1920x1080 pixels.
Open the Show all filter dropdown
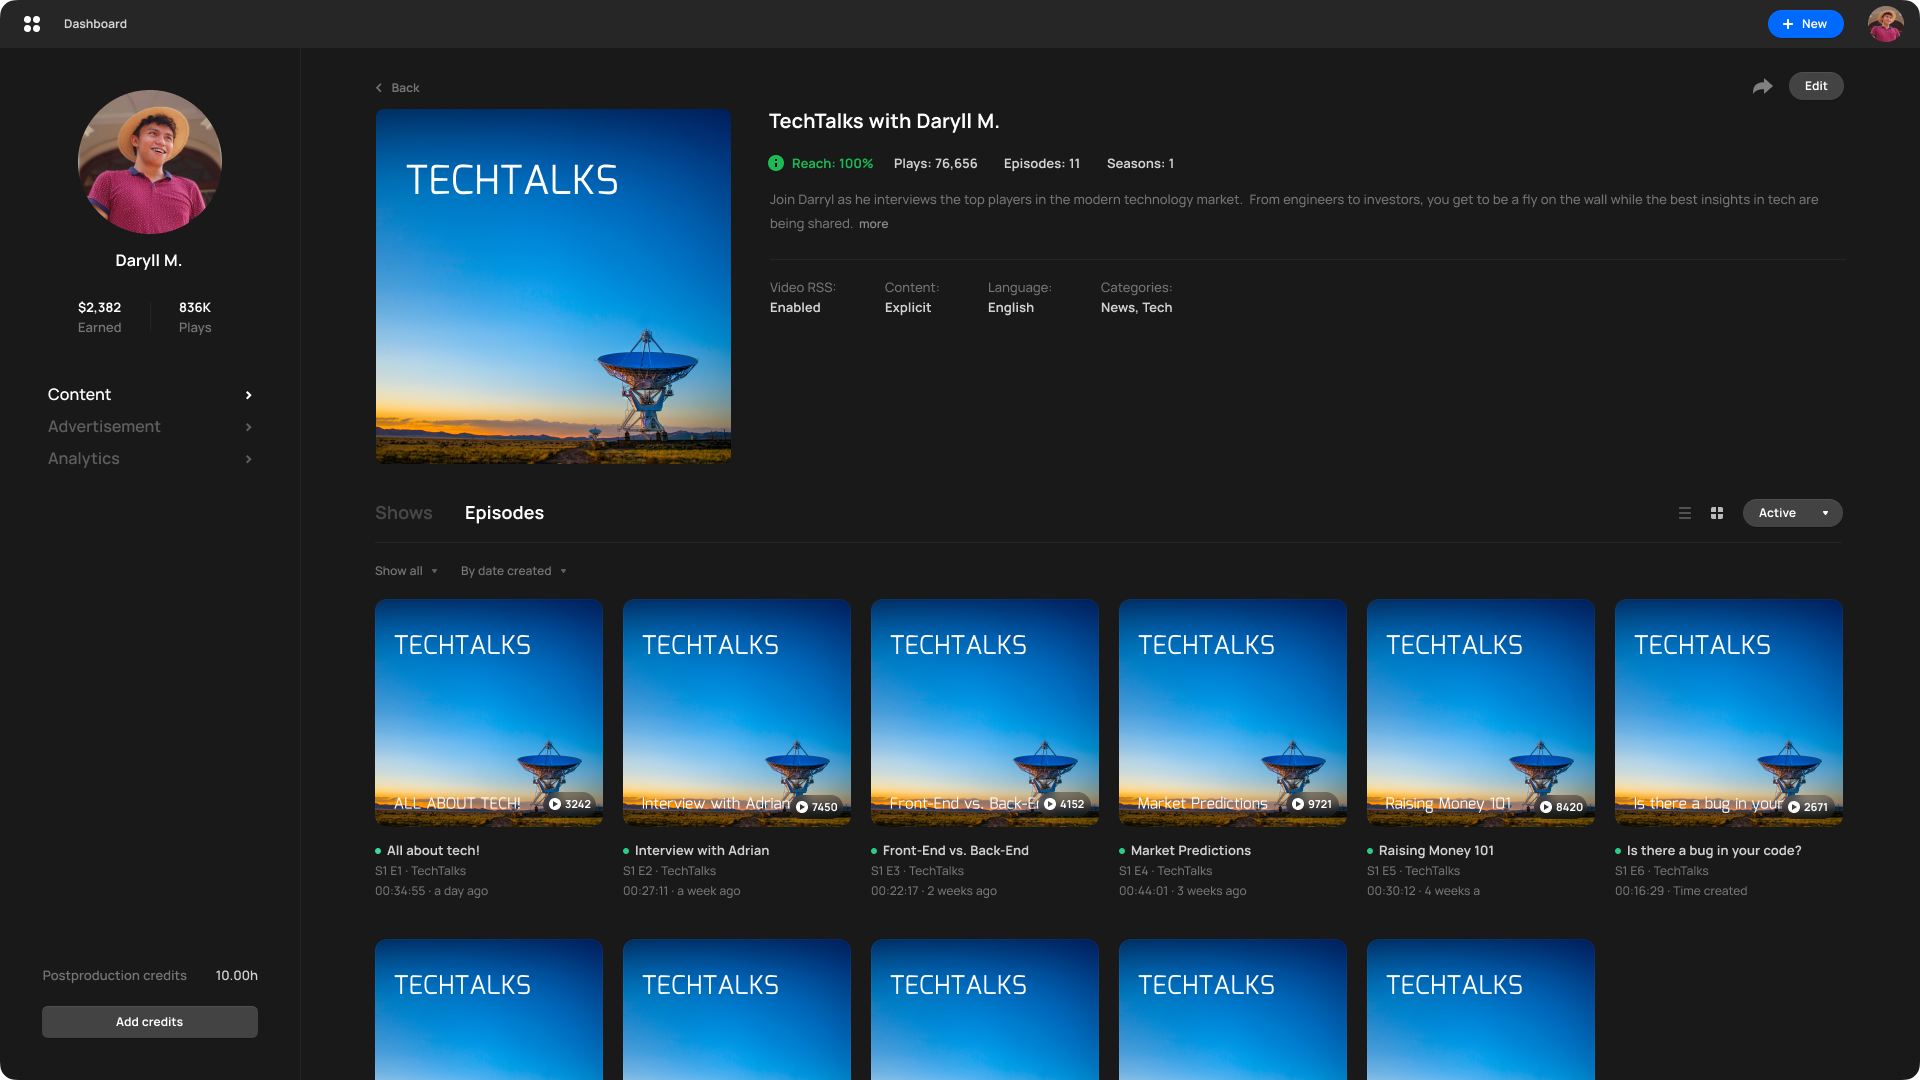[406, 571]
